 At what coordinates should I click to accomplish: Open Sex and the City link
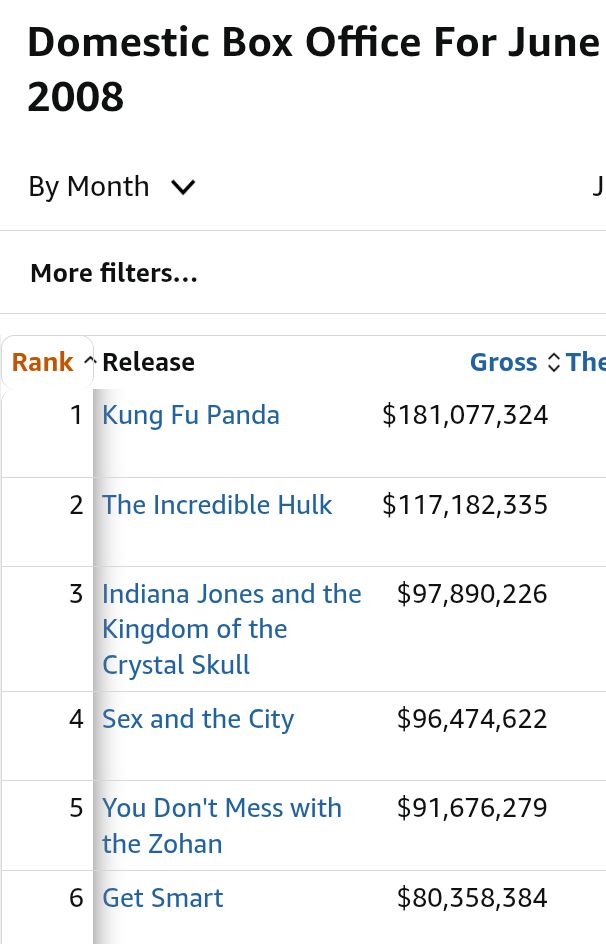pyautogui.click(x=198, y=719)
